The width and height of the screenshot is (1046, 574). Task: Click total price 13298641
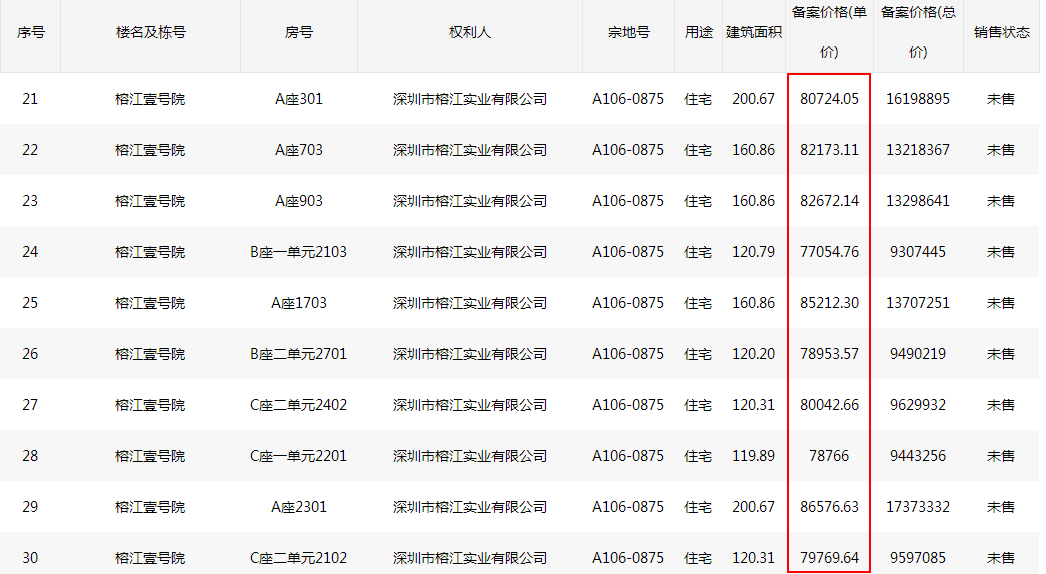pos(917,201)
